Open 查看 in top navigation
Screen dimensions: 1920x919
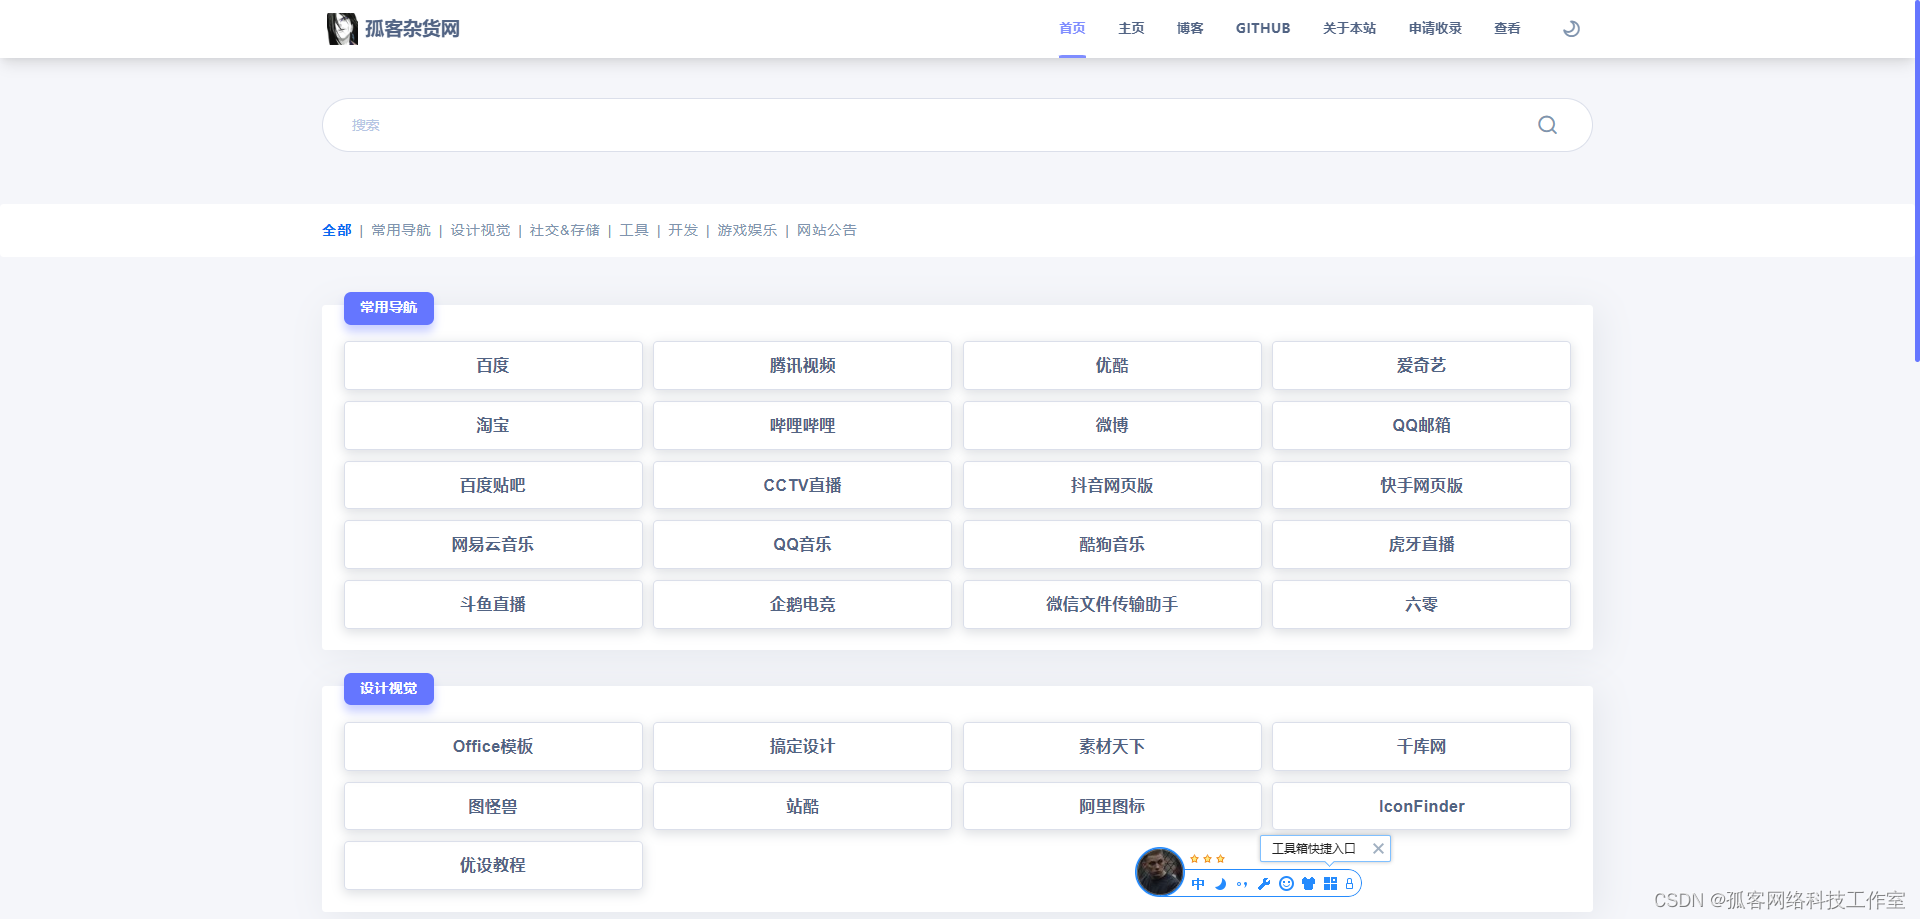point(1507,29)
